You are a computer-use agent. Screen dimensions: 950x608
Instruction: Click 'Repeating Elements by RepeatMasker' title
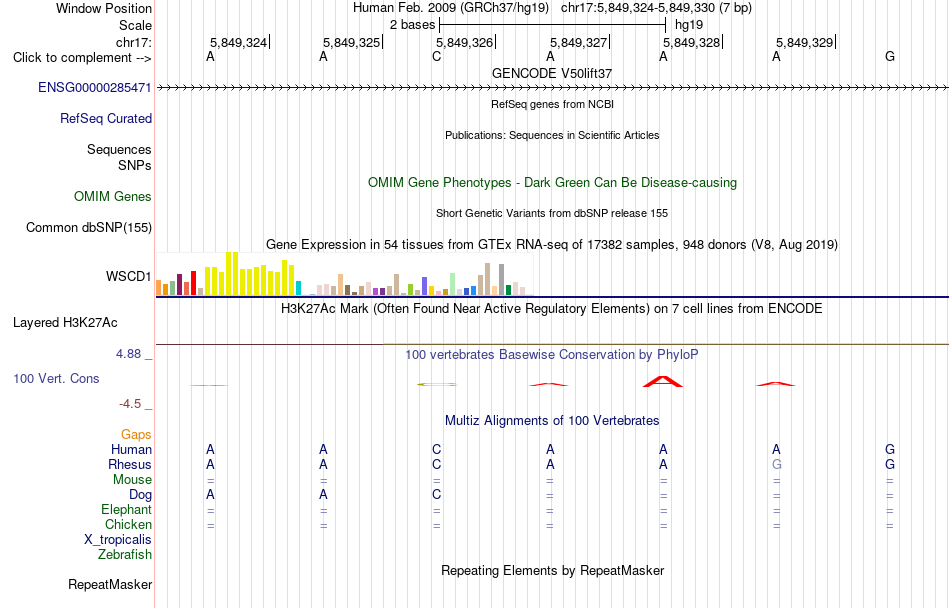(x=552, y=570)
